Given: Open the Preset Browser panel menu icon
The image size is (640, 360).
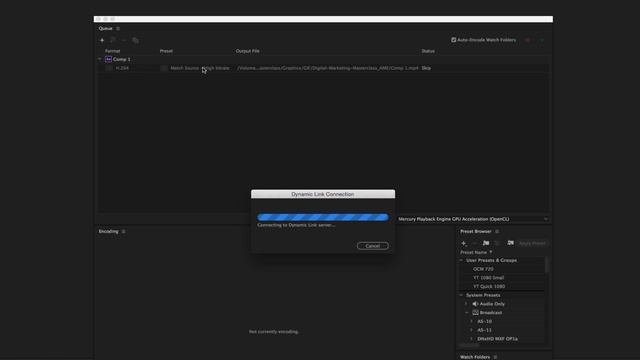Looking at the screenshot, I should pyautogui.click(x=497, y=231).
